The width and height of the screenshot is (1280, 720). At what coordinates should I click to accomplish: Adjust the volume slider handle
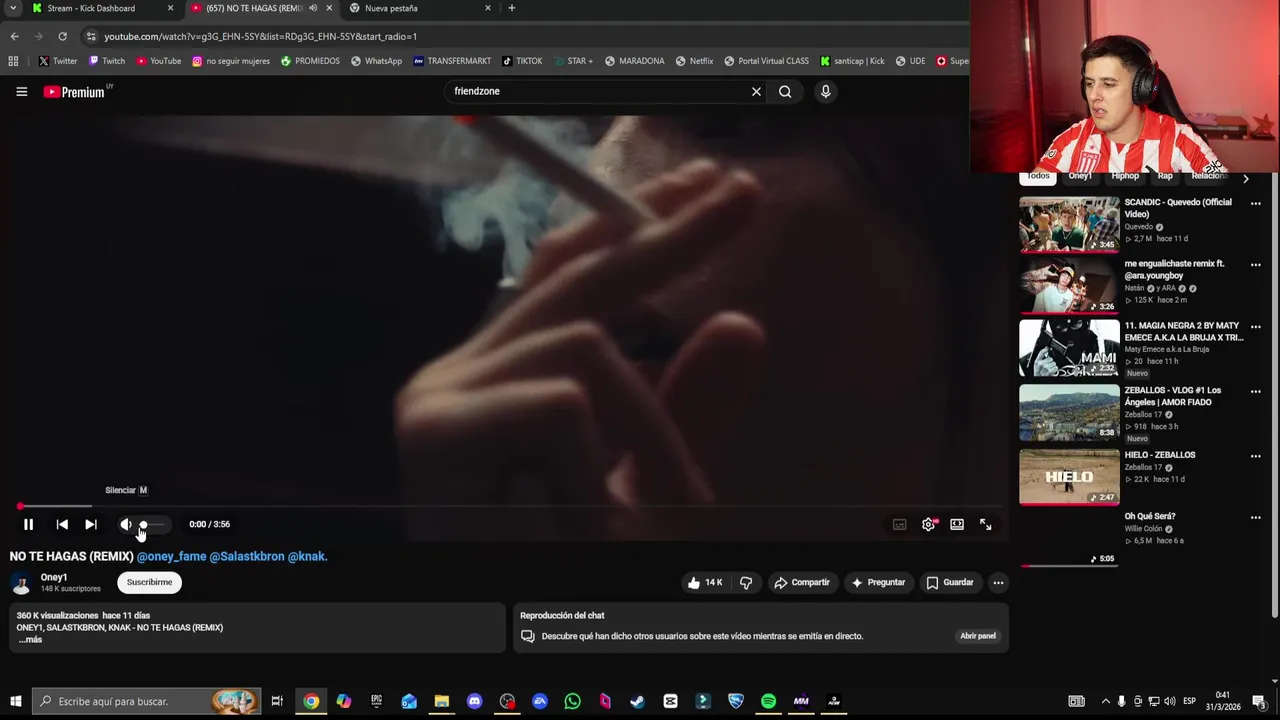point(143,524)
